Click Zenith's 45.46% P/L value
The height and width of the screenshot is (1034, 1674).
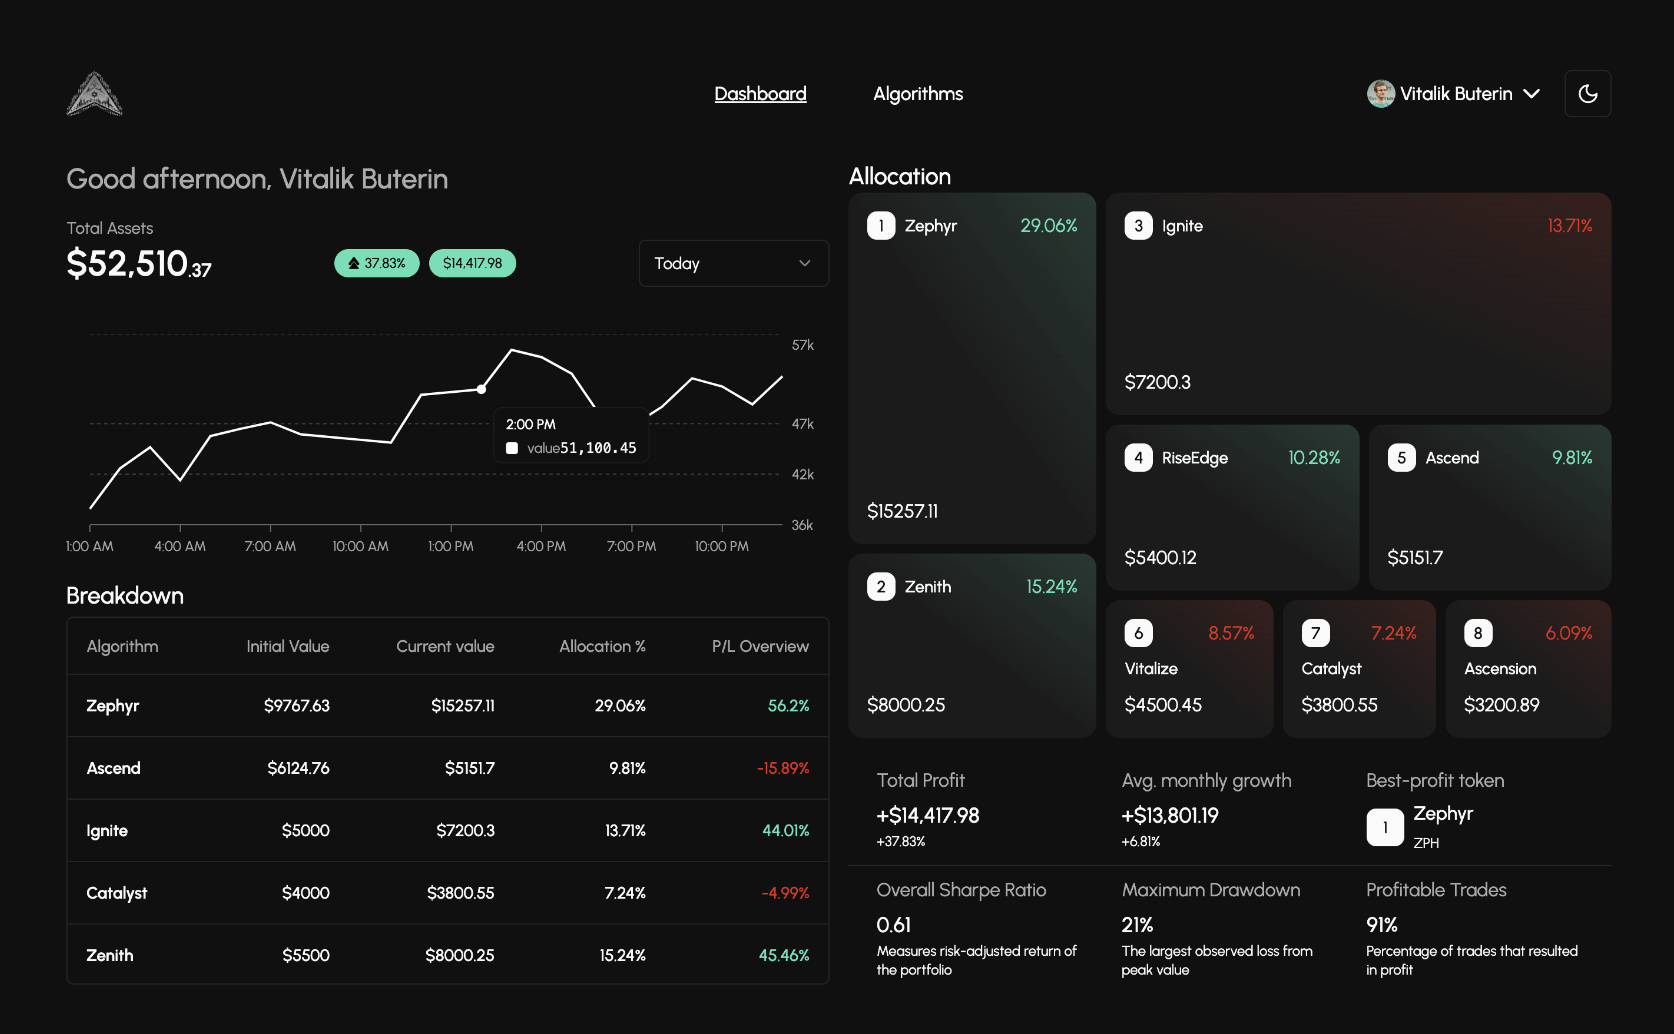[x=784, y=955]
